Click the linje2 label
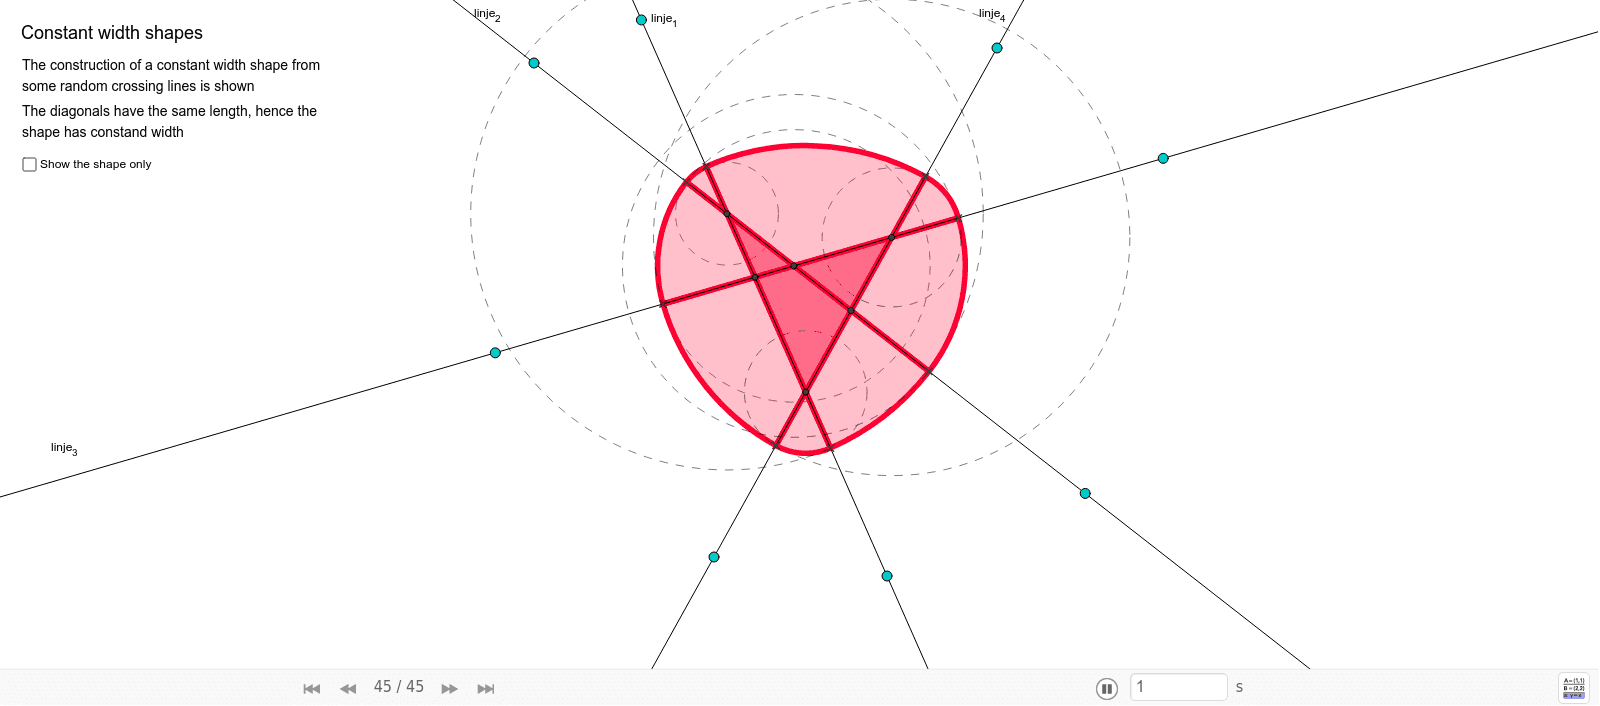 487,15
